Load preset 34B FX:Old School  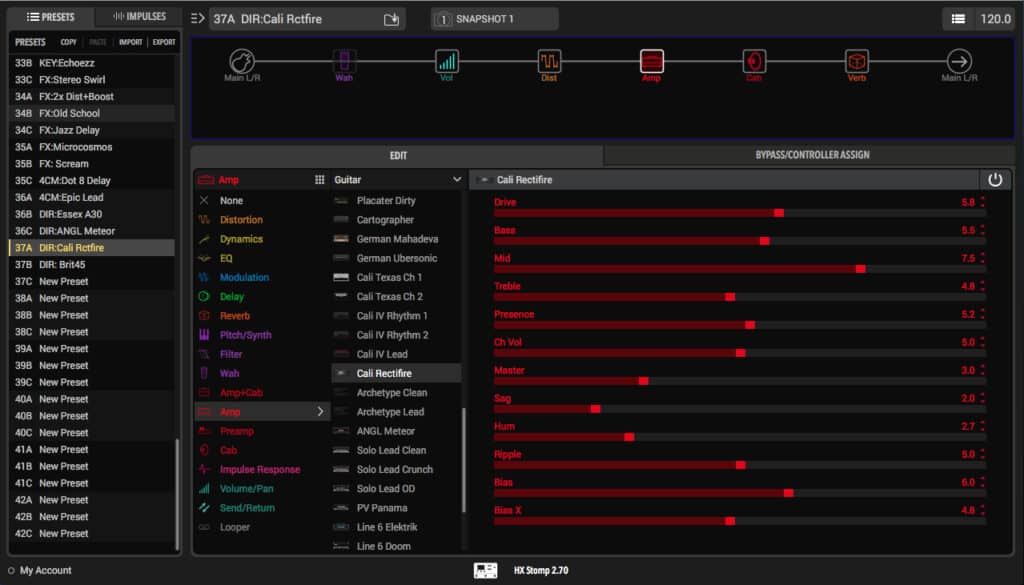[91, 114]
